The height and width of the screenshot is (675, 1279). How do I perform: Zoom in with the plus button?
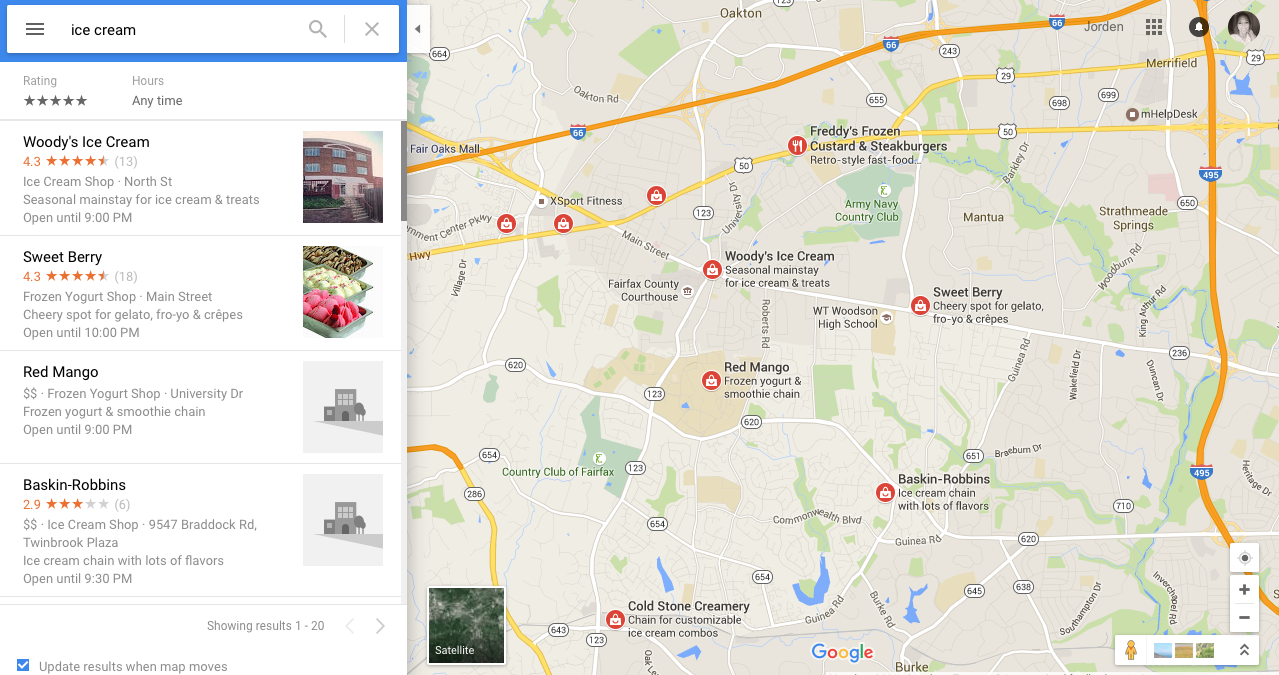pos(1244,590)
